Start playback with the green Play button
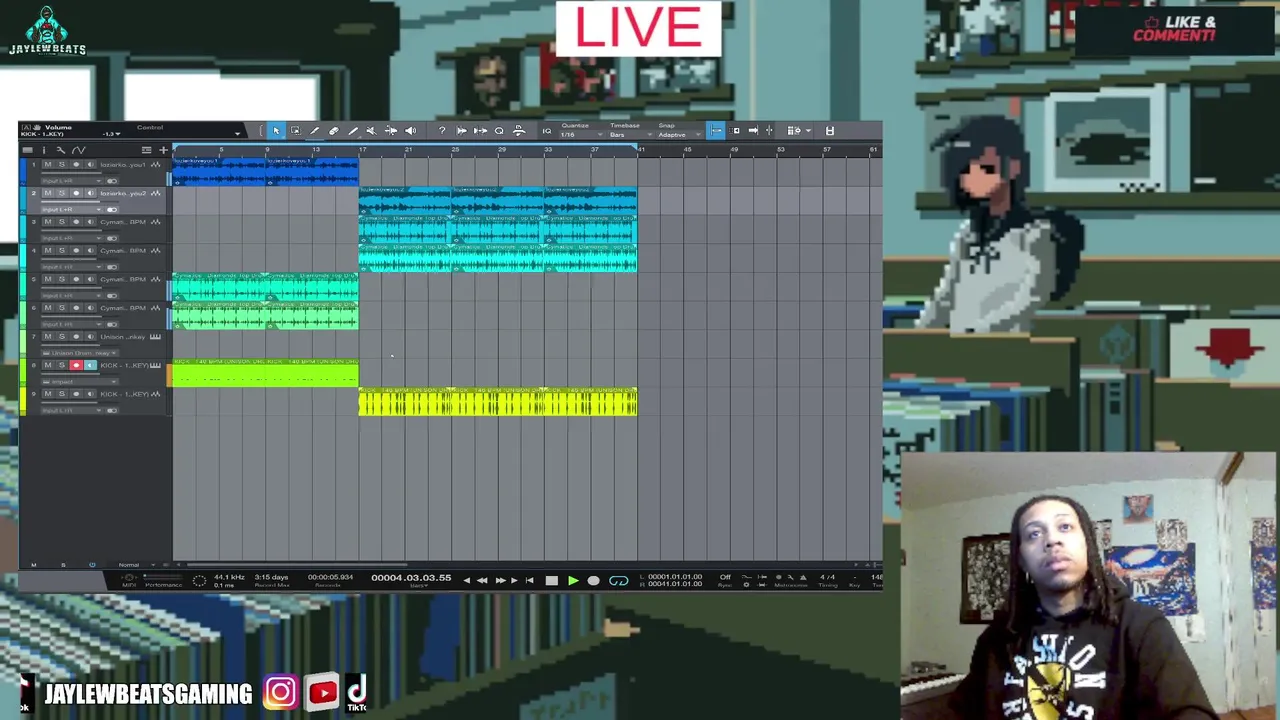The width and height of the screenshot is (1280, 720). pos(573,580)
